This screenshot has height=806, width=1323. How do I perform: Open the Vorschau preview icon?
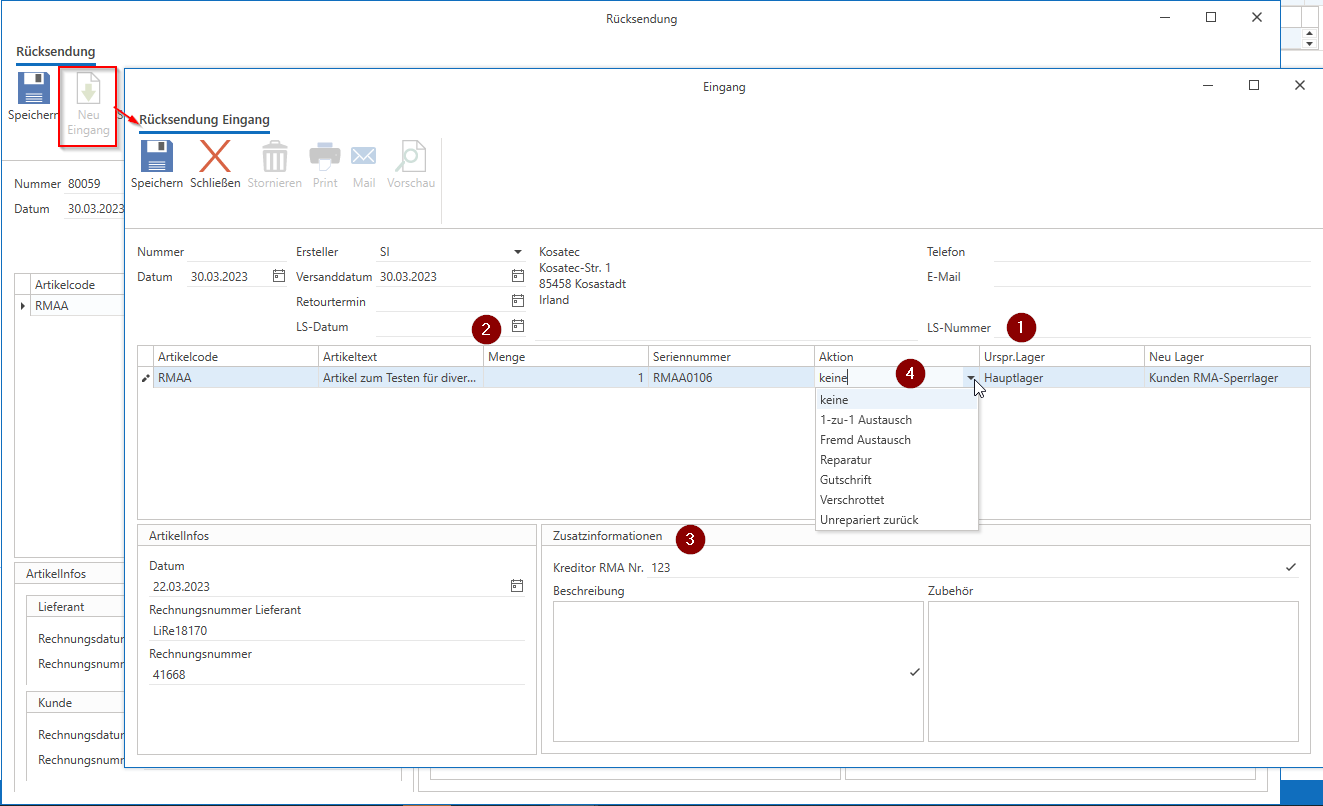point(410,158)
